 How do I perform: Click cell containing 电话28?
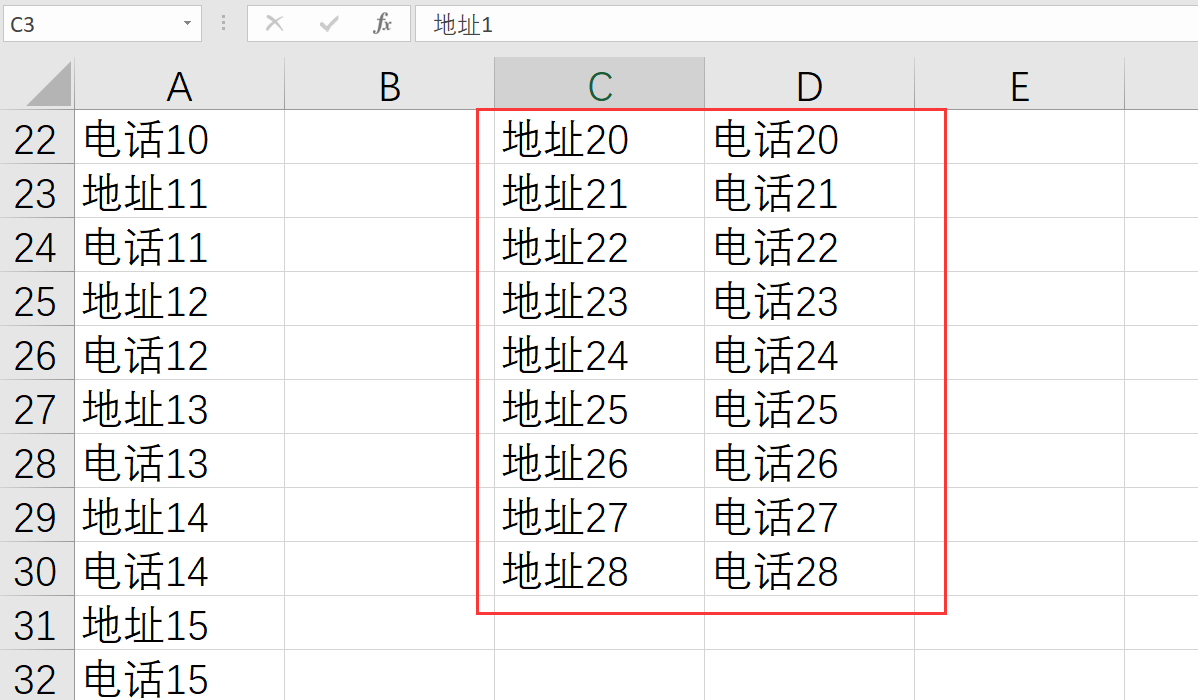pyautogui.click(x=776, y=571)
